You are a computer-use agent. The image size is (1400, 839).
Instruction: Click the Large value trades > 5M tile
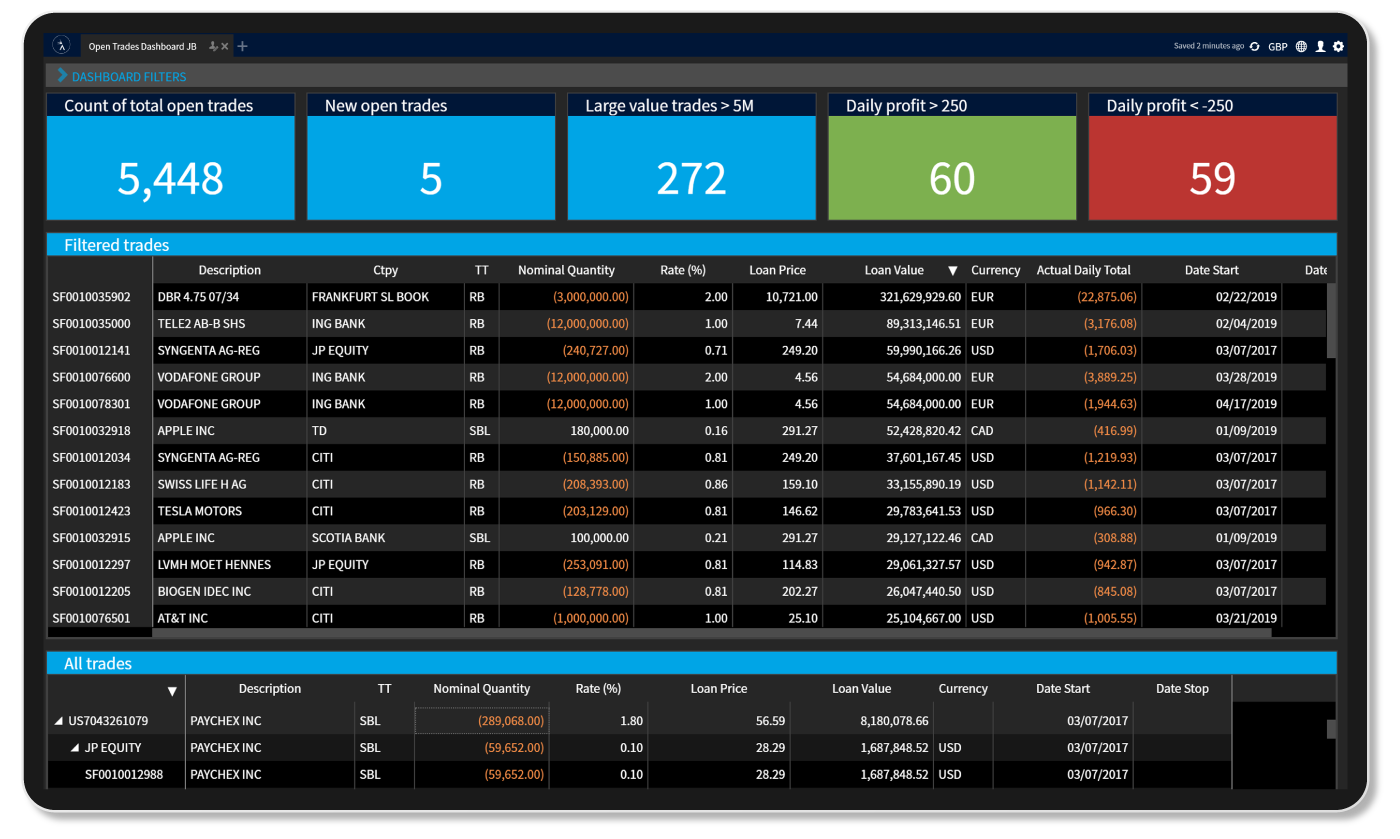(692, 157)
